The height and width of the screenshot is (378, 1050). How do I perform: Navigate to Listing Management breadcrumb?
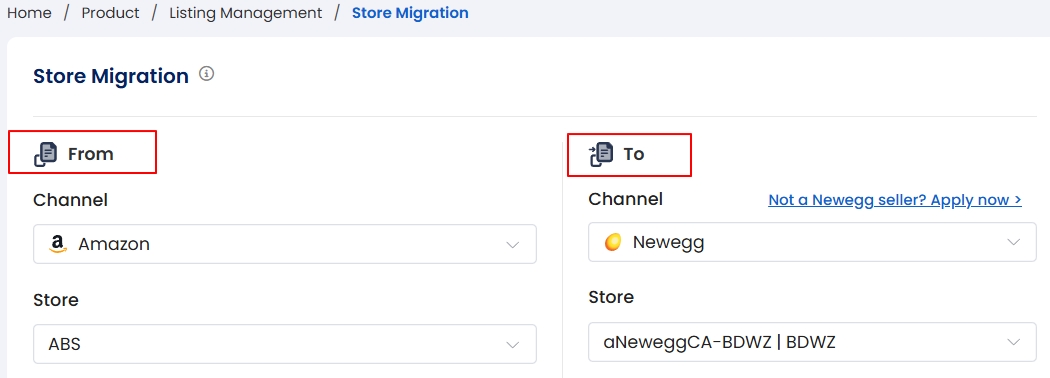(x=246, y=13)
